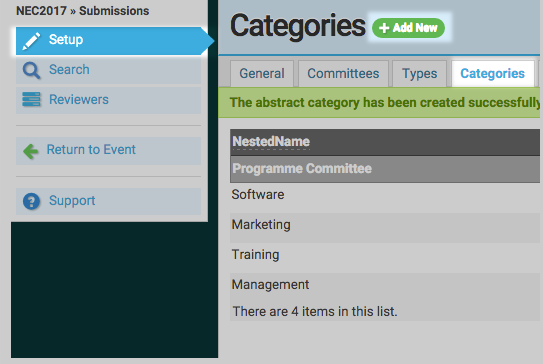Click the Add New category button
The height and width of the screenshot is (364, 543).
pyautogui.click(x=408, y=28)
